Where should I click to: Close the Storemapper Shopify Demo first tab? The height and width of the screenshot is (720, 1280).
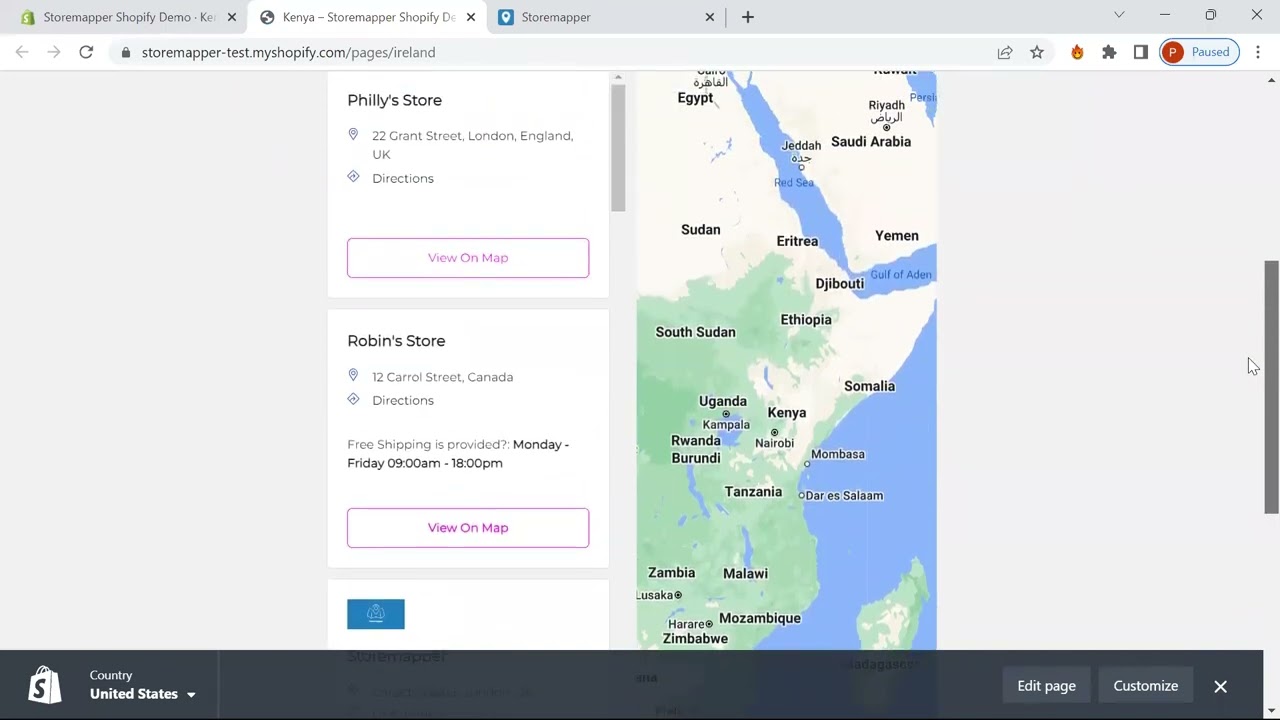click(232, 17)
